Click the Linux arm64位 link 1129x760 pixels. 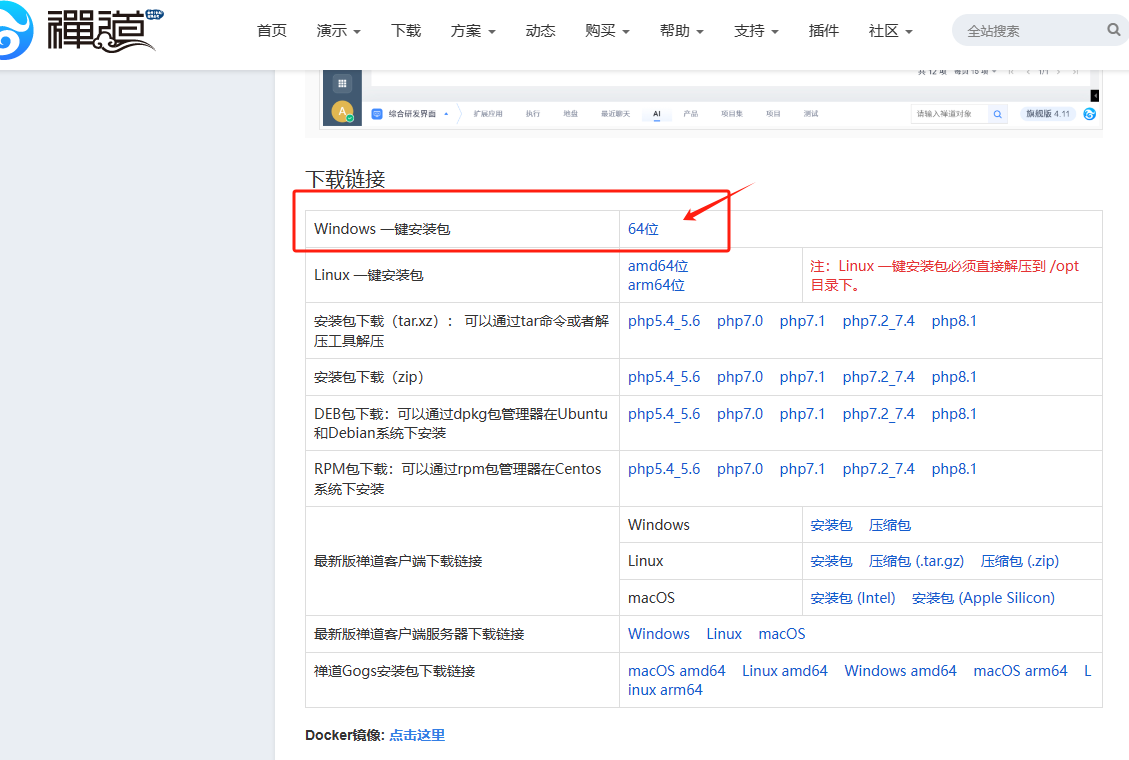pyautogui.click(x=656, y=285)
